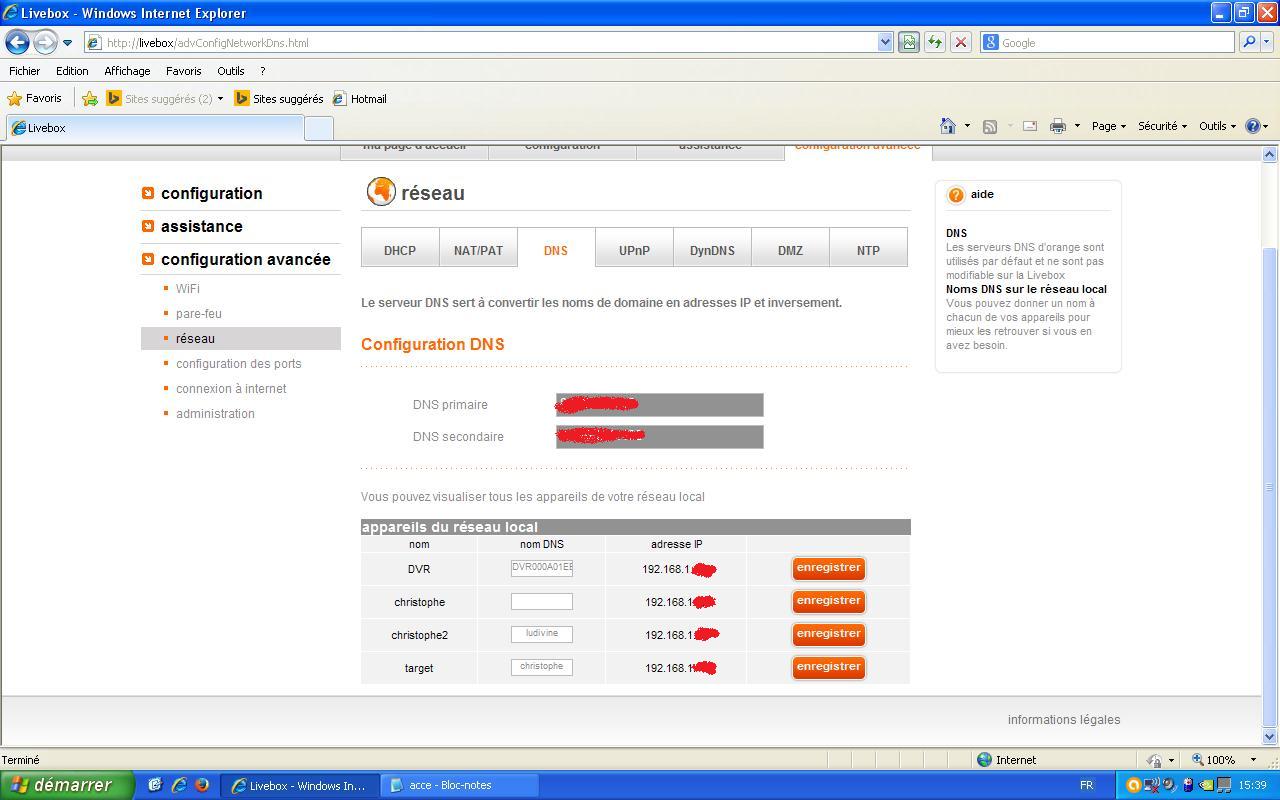Open the pare-feu settings link

point(198,313)
